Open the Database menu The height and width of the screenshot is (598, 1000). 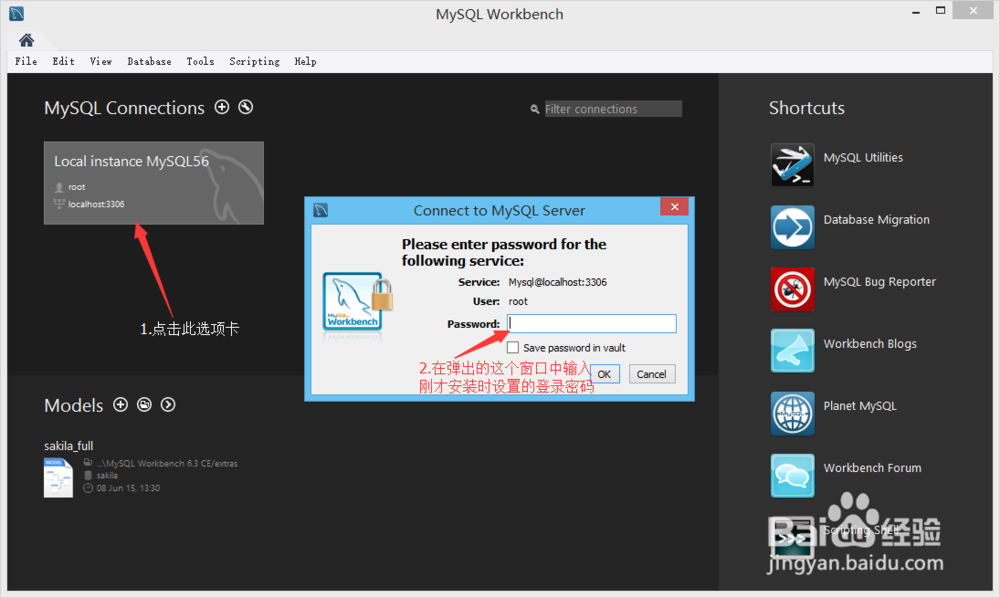tap(149, 61)
